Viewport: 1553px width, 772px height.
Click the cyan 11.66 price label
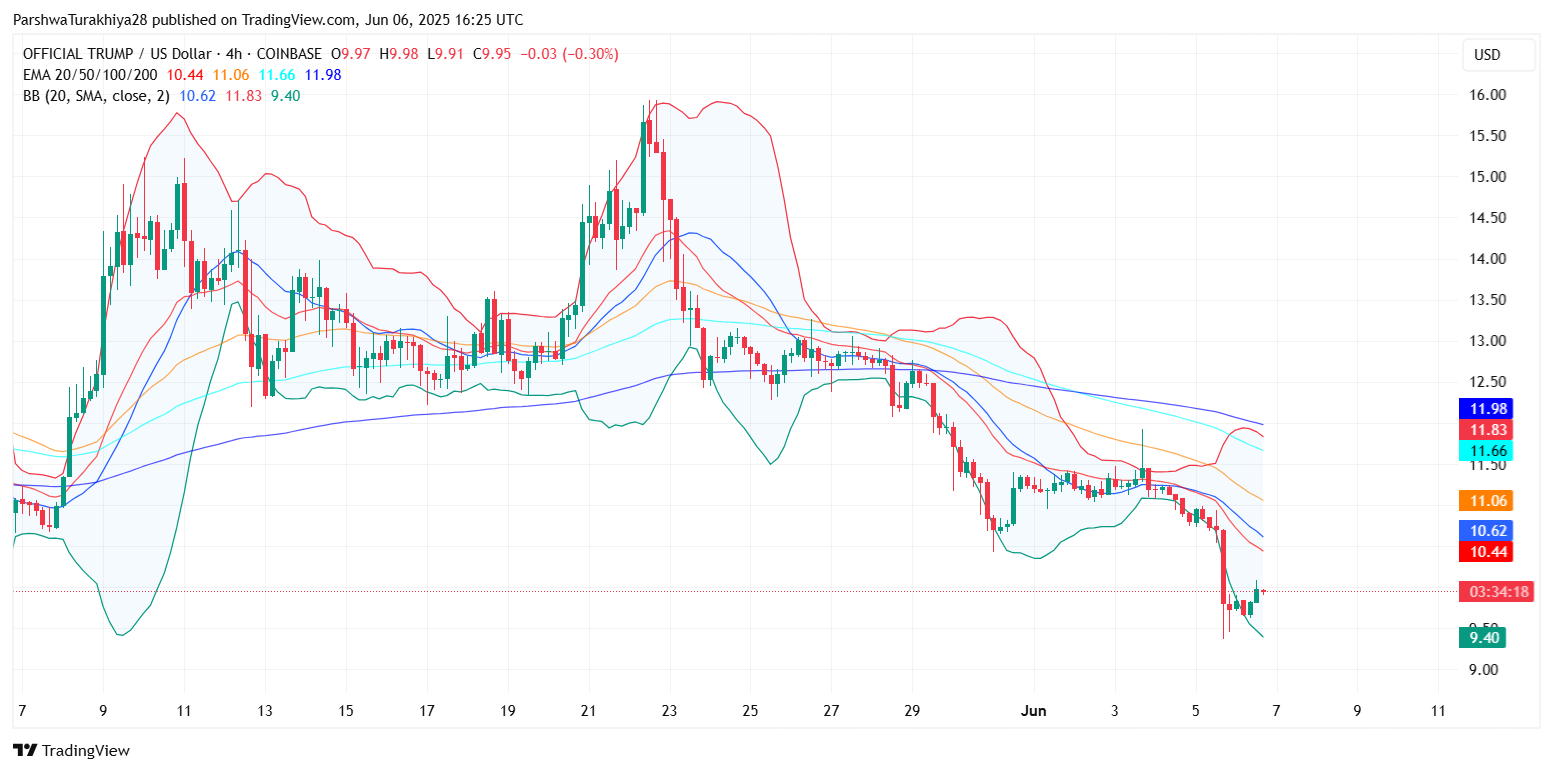click(x=1485, y=450)
